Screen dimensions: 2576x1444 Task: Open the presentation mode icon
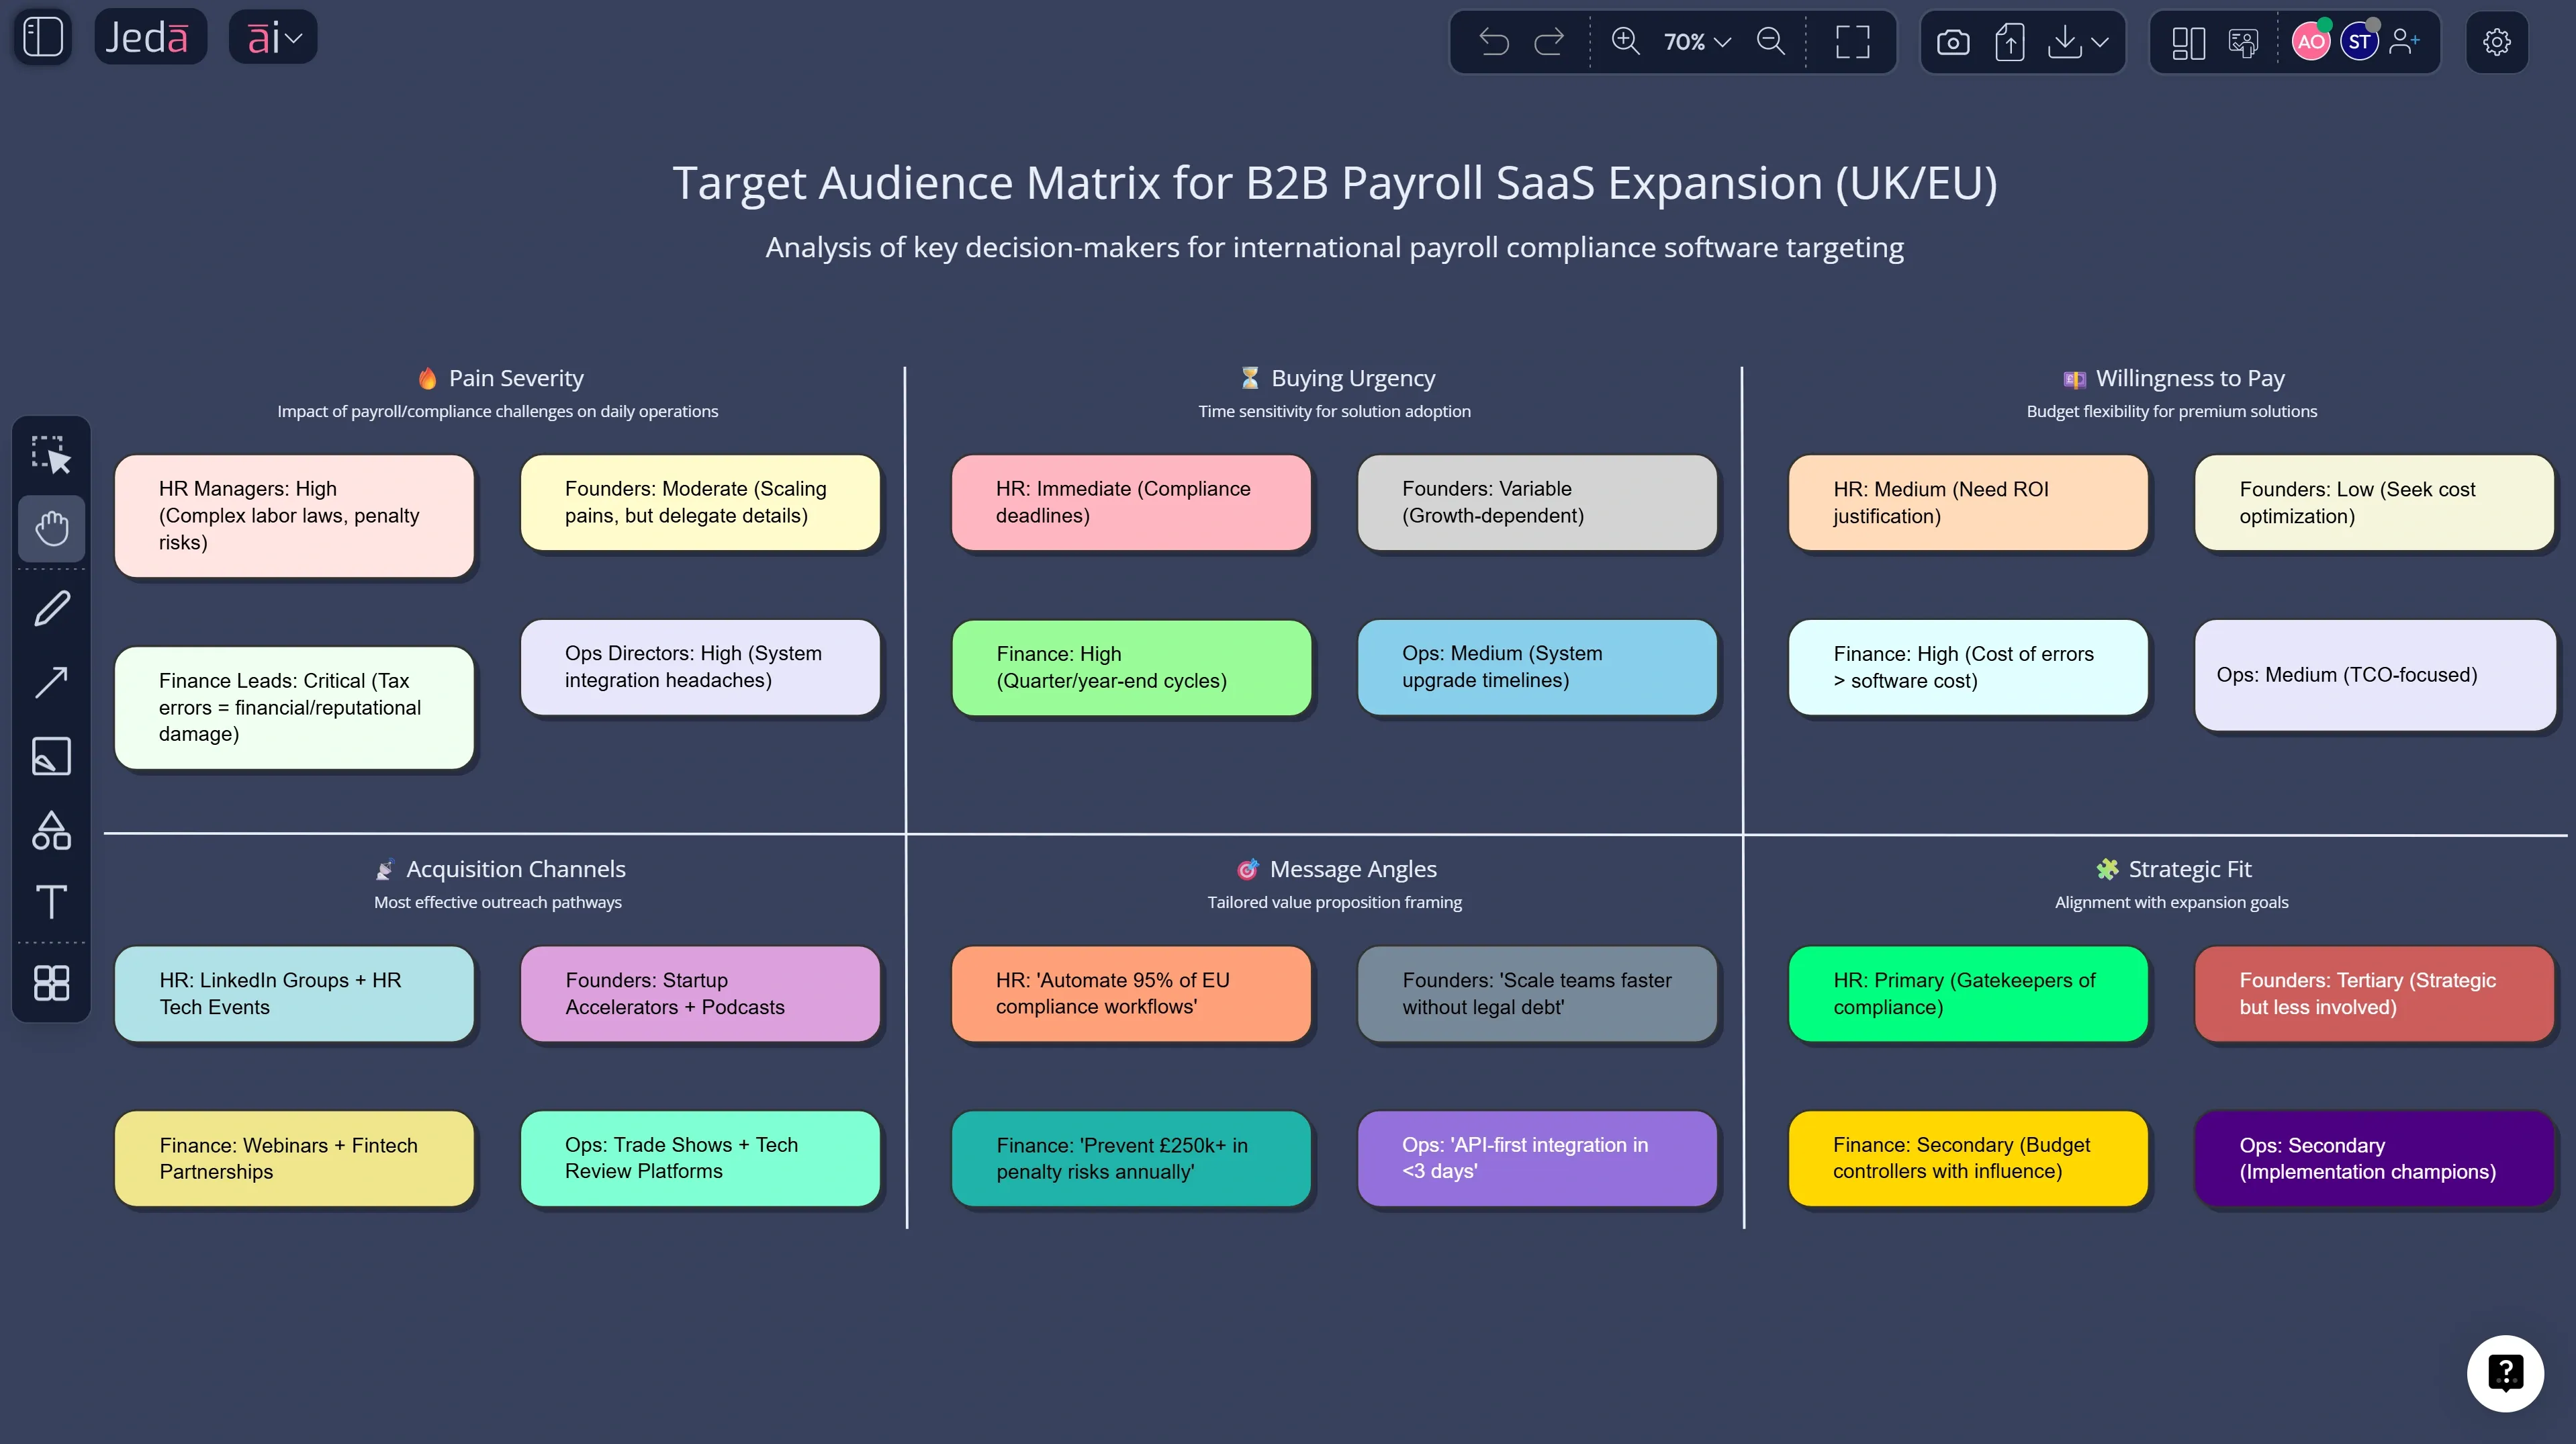tap(2243, 42)
